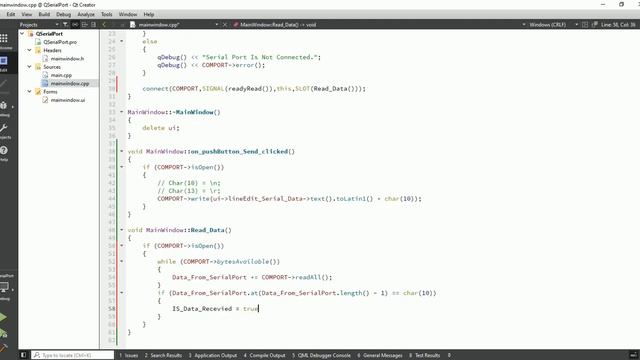Open the Help mode
Viewport: 640px width, 360px height.
pyautogui.click(x=4, y=151)
